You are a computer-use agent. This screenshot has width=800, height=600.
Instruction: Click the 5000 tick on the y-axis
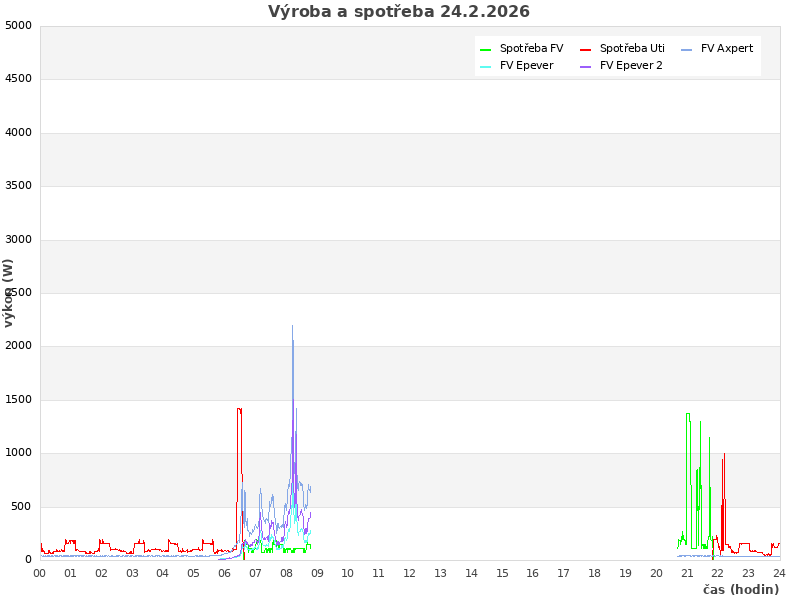point(18,25)
